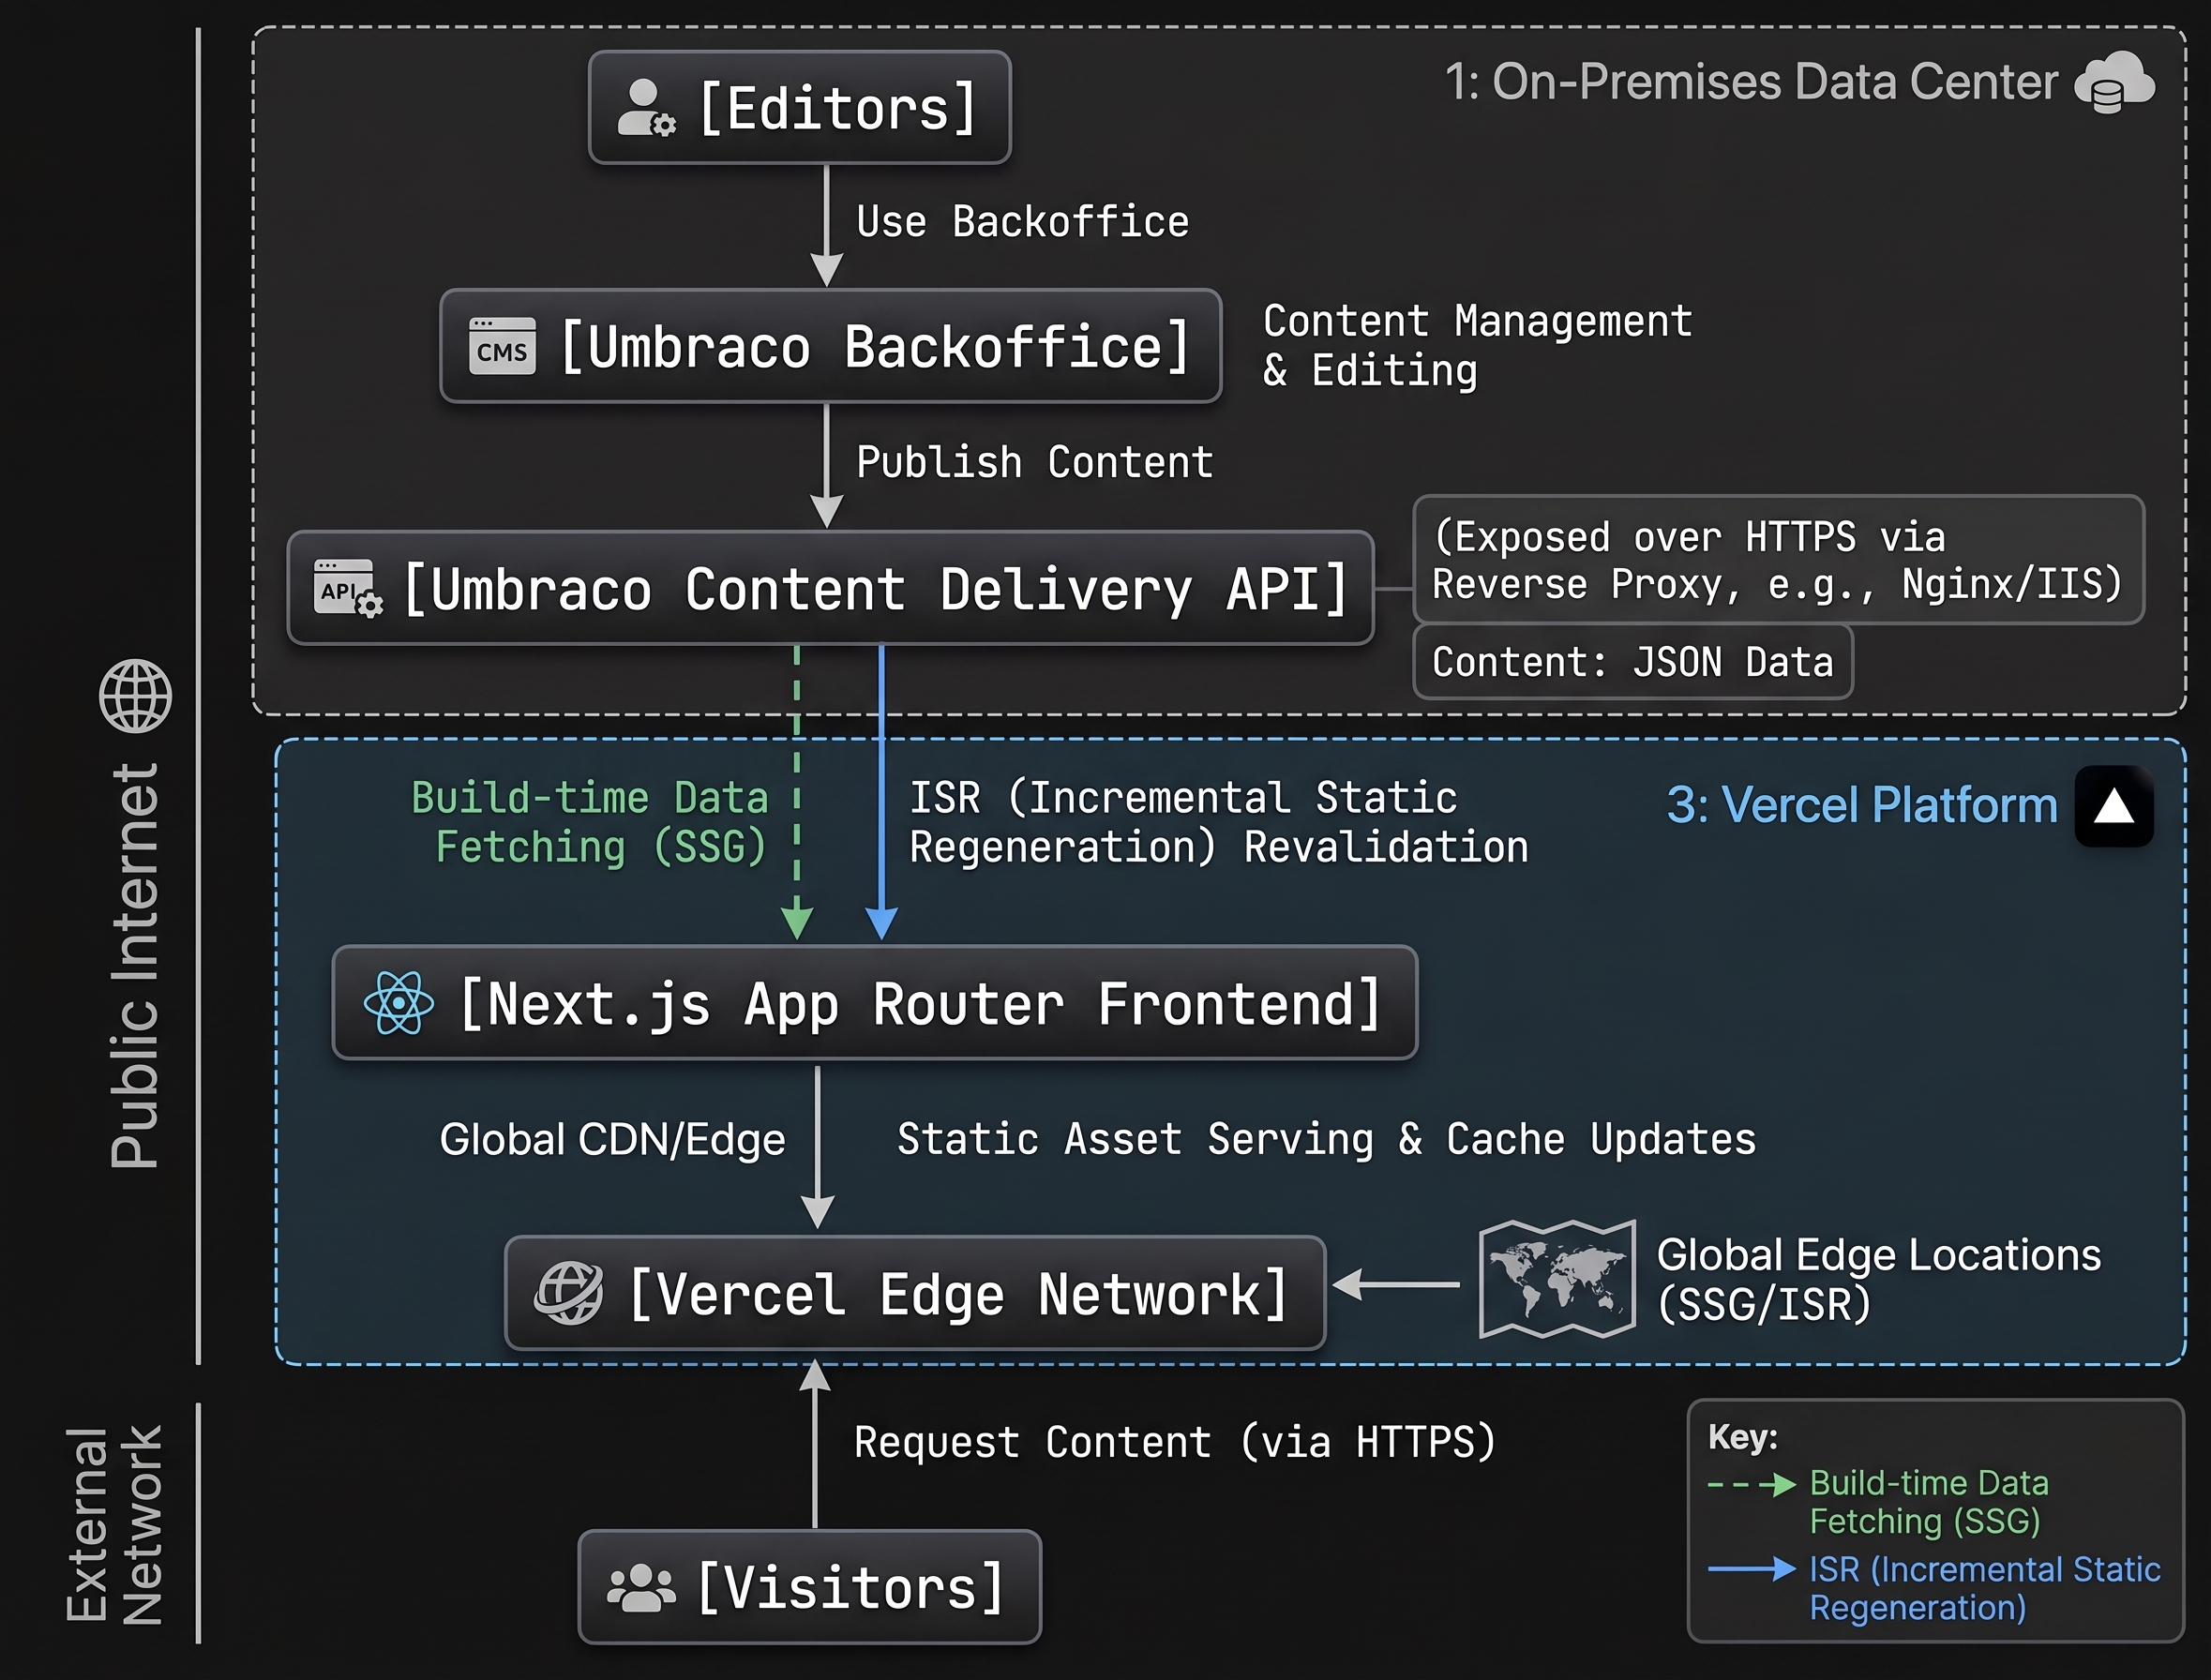2211x1680 pixels.
Task: Click the green dashed arrow in Key
Action: (x=1752, y=1485)
